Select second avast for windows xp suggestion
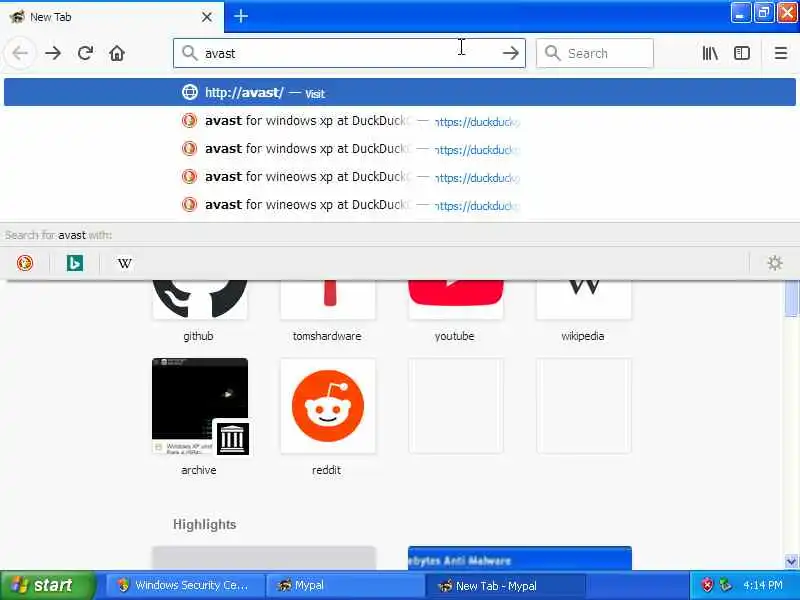This screenshot has height=600, width=800. point(399,149)
